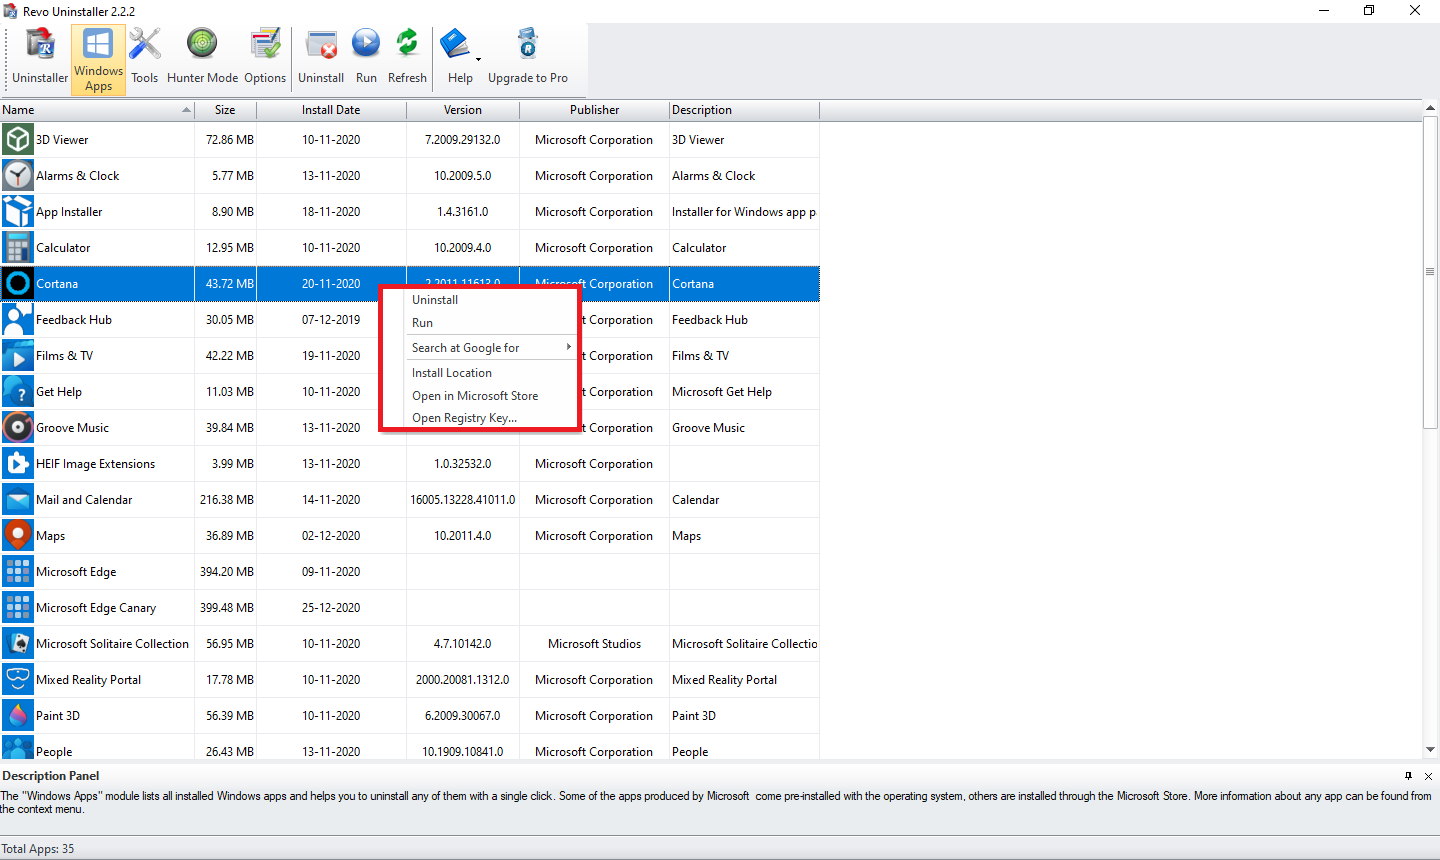The image size is (1440, 860).
Task: Select the App Installer icon
Action: (18, 212)
